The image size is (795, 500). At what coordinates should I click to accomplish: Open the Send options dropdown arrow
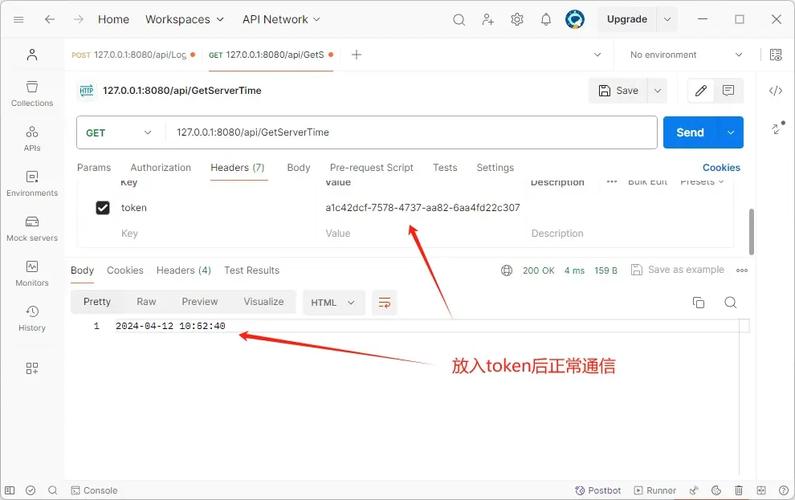point(730,132)
